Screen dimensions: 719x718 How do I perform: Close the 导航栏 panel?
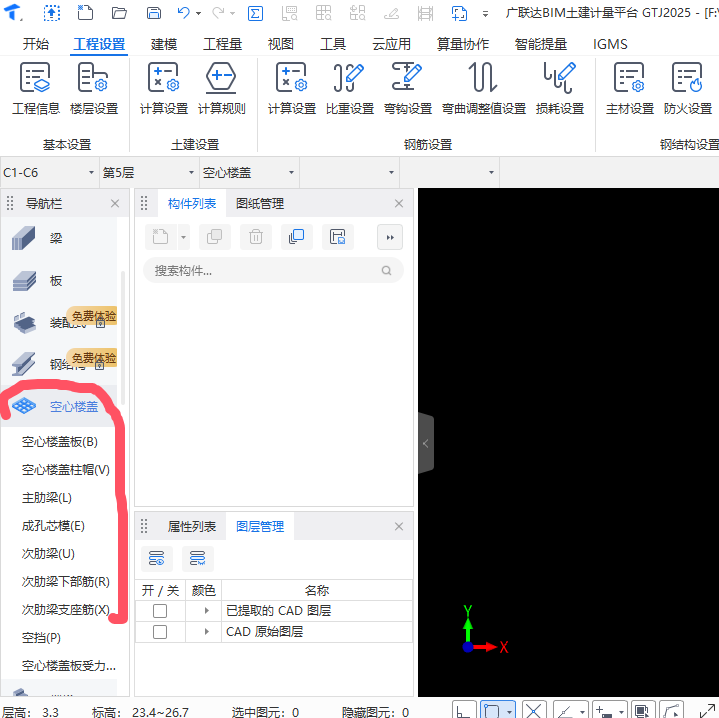pos(115,204)
